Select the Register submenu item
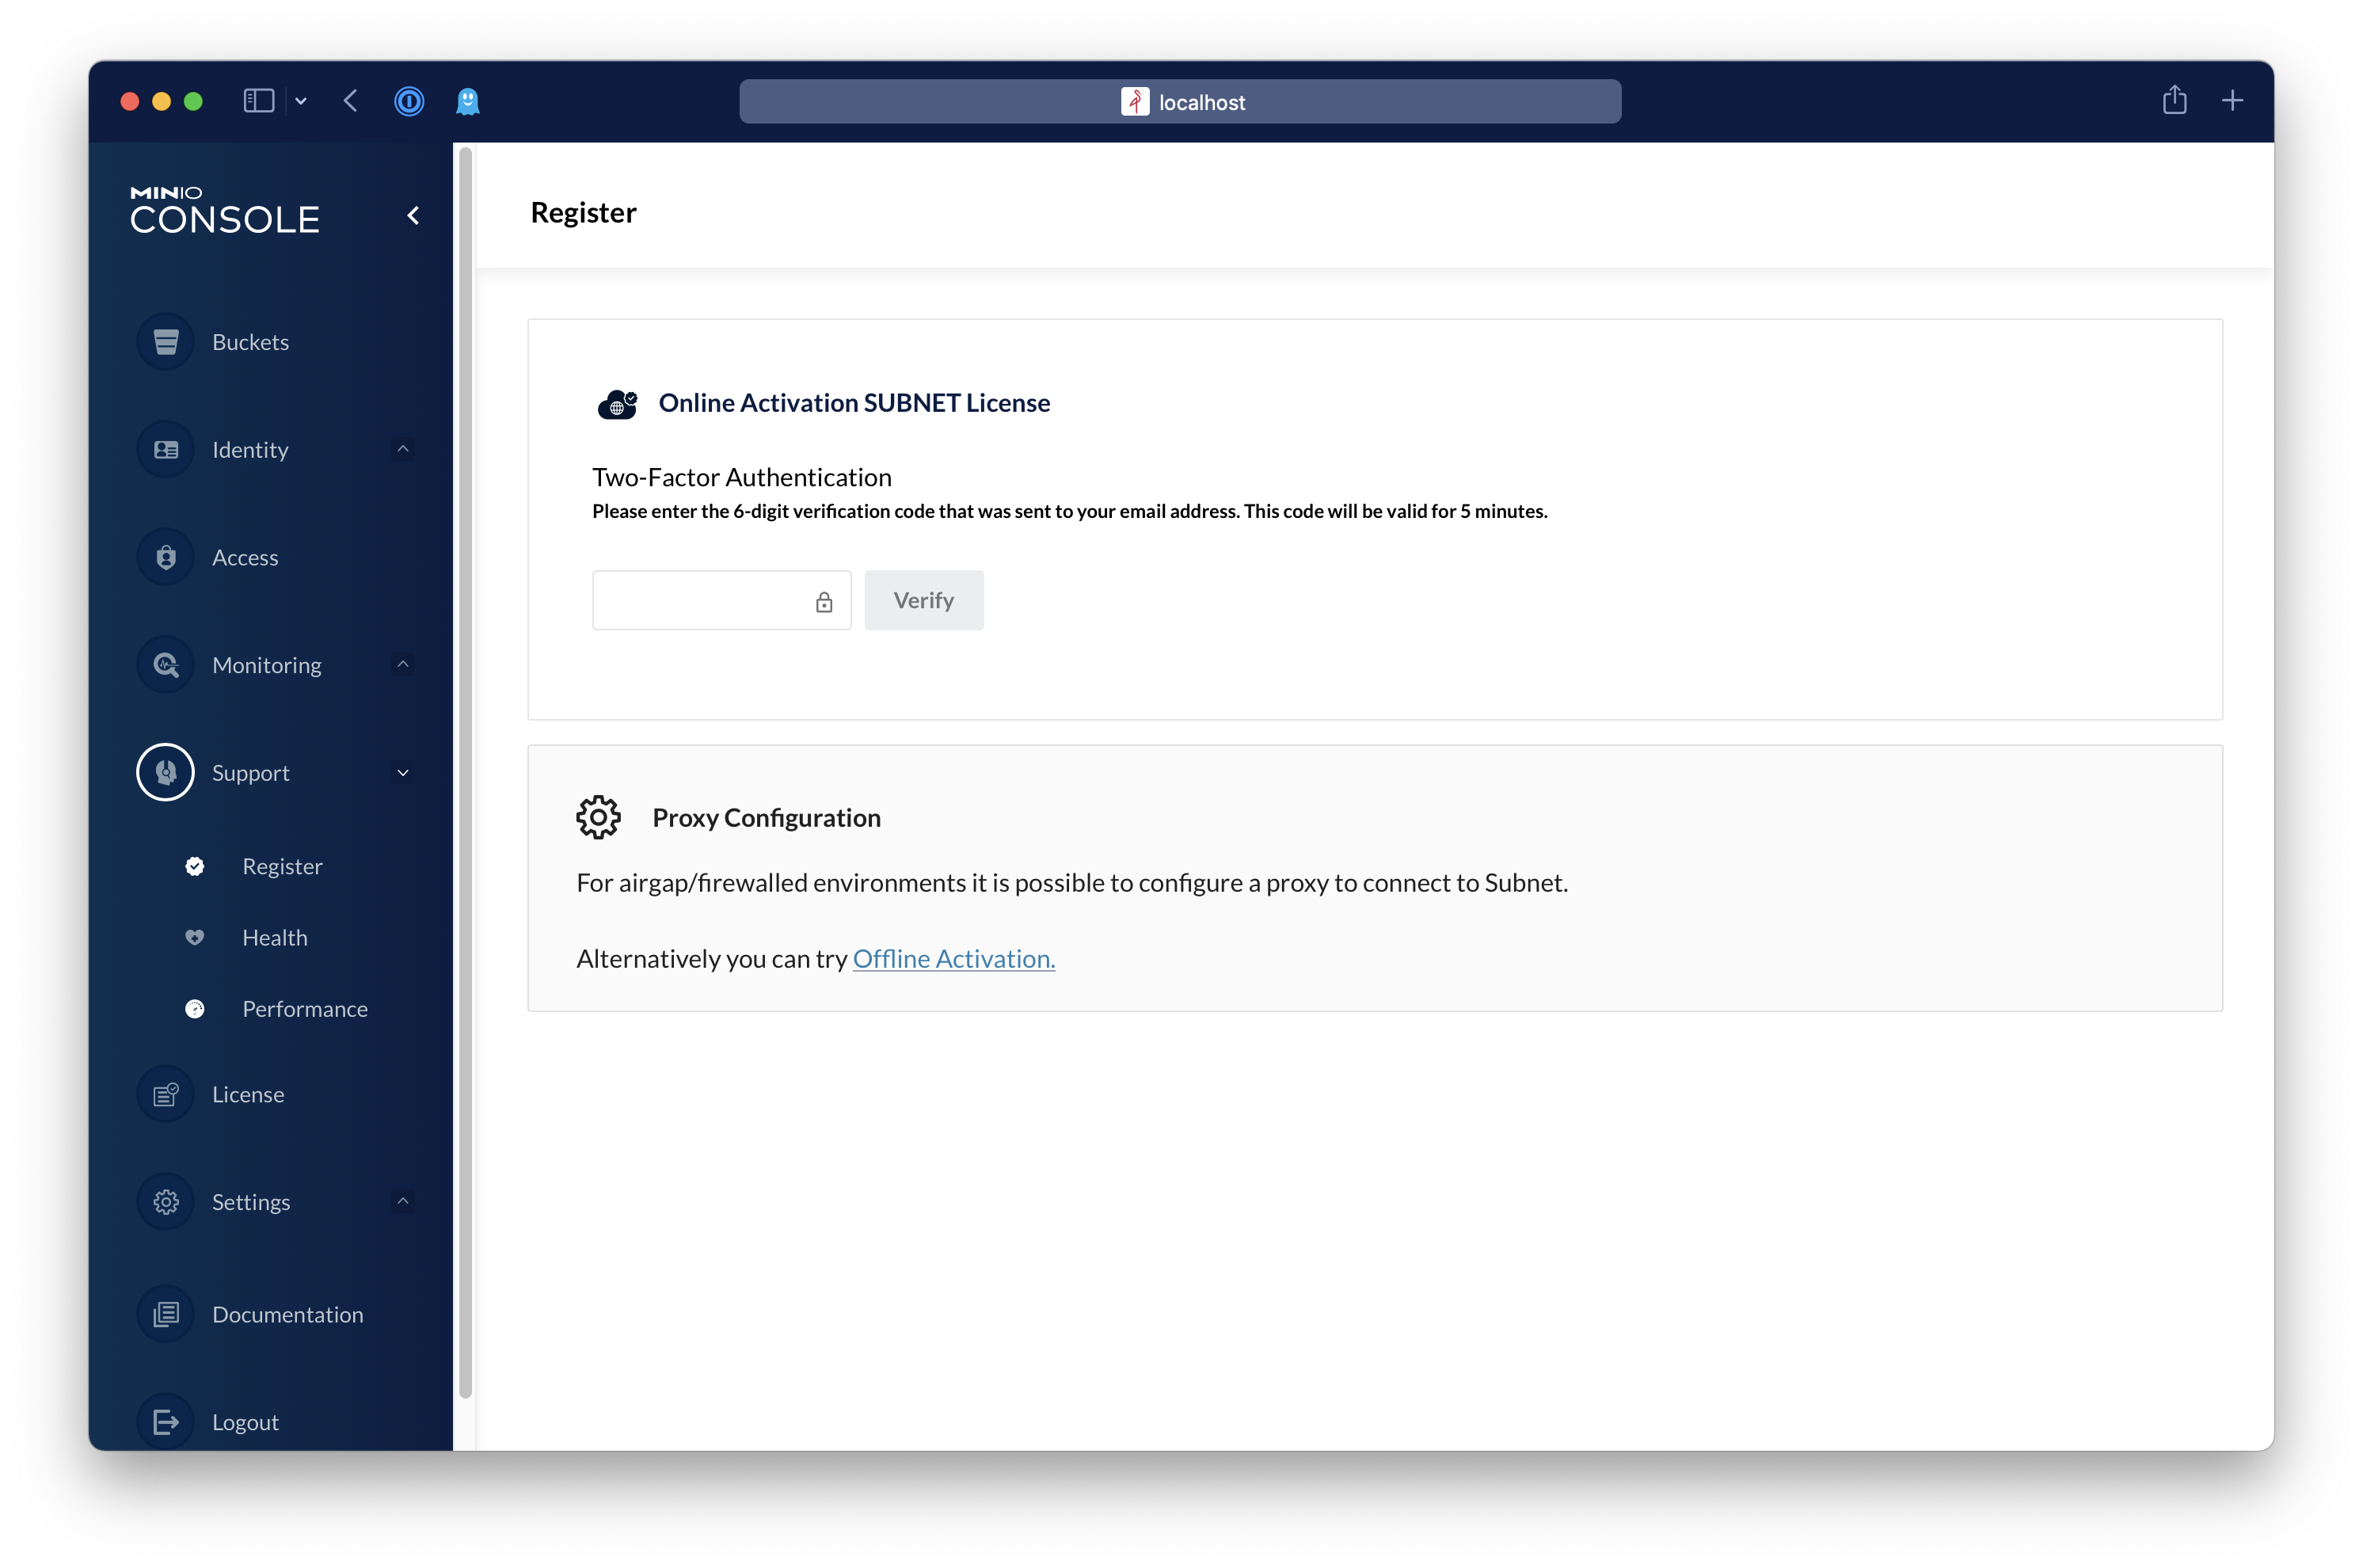This screenshot has height=1568, width=2363. click(x=282, y=866)
